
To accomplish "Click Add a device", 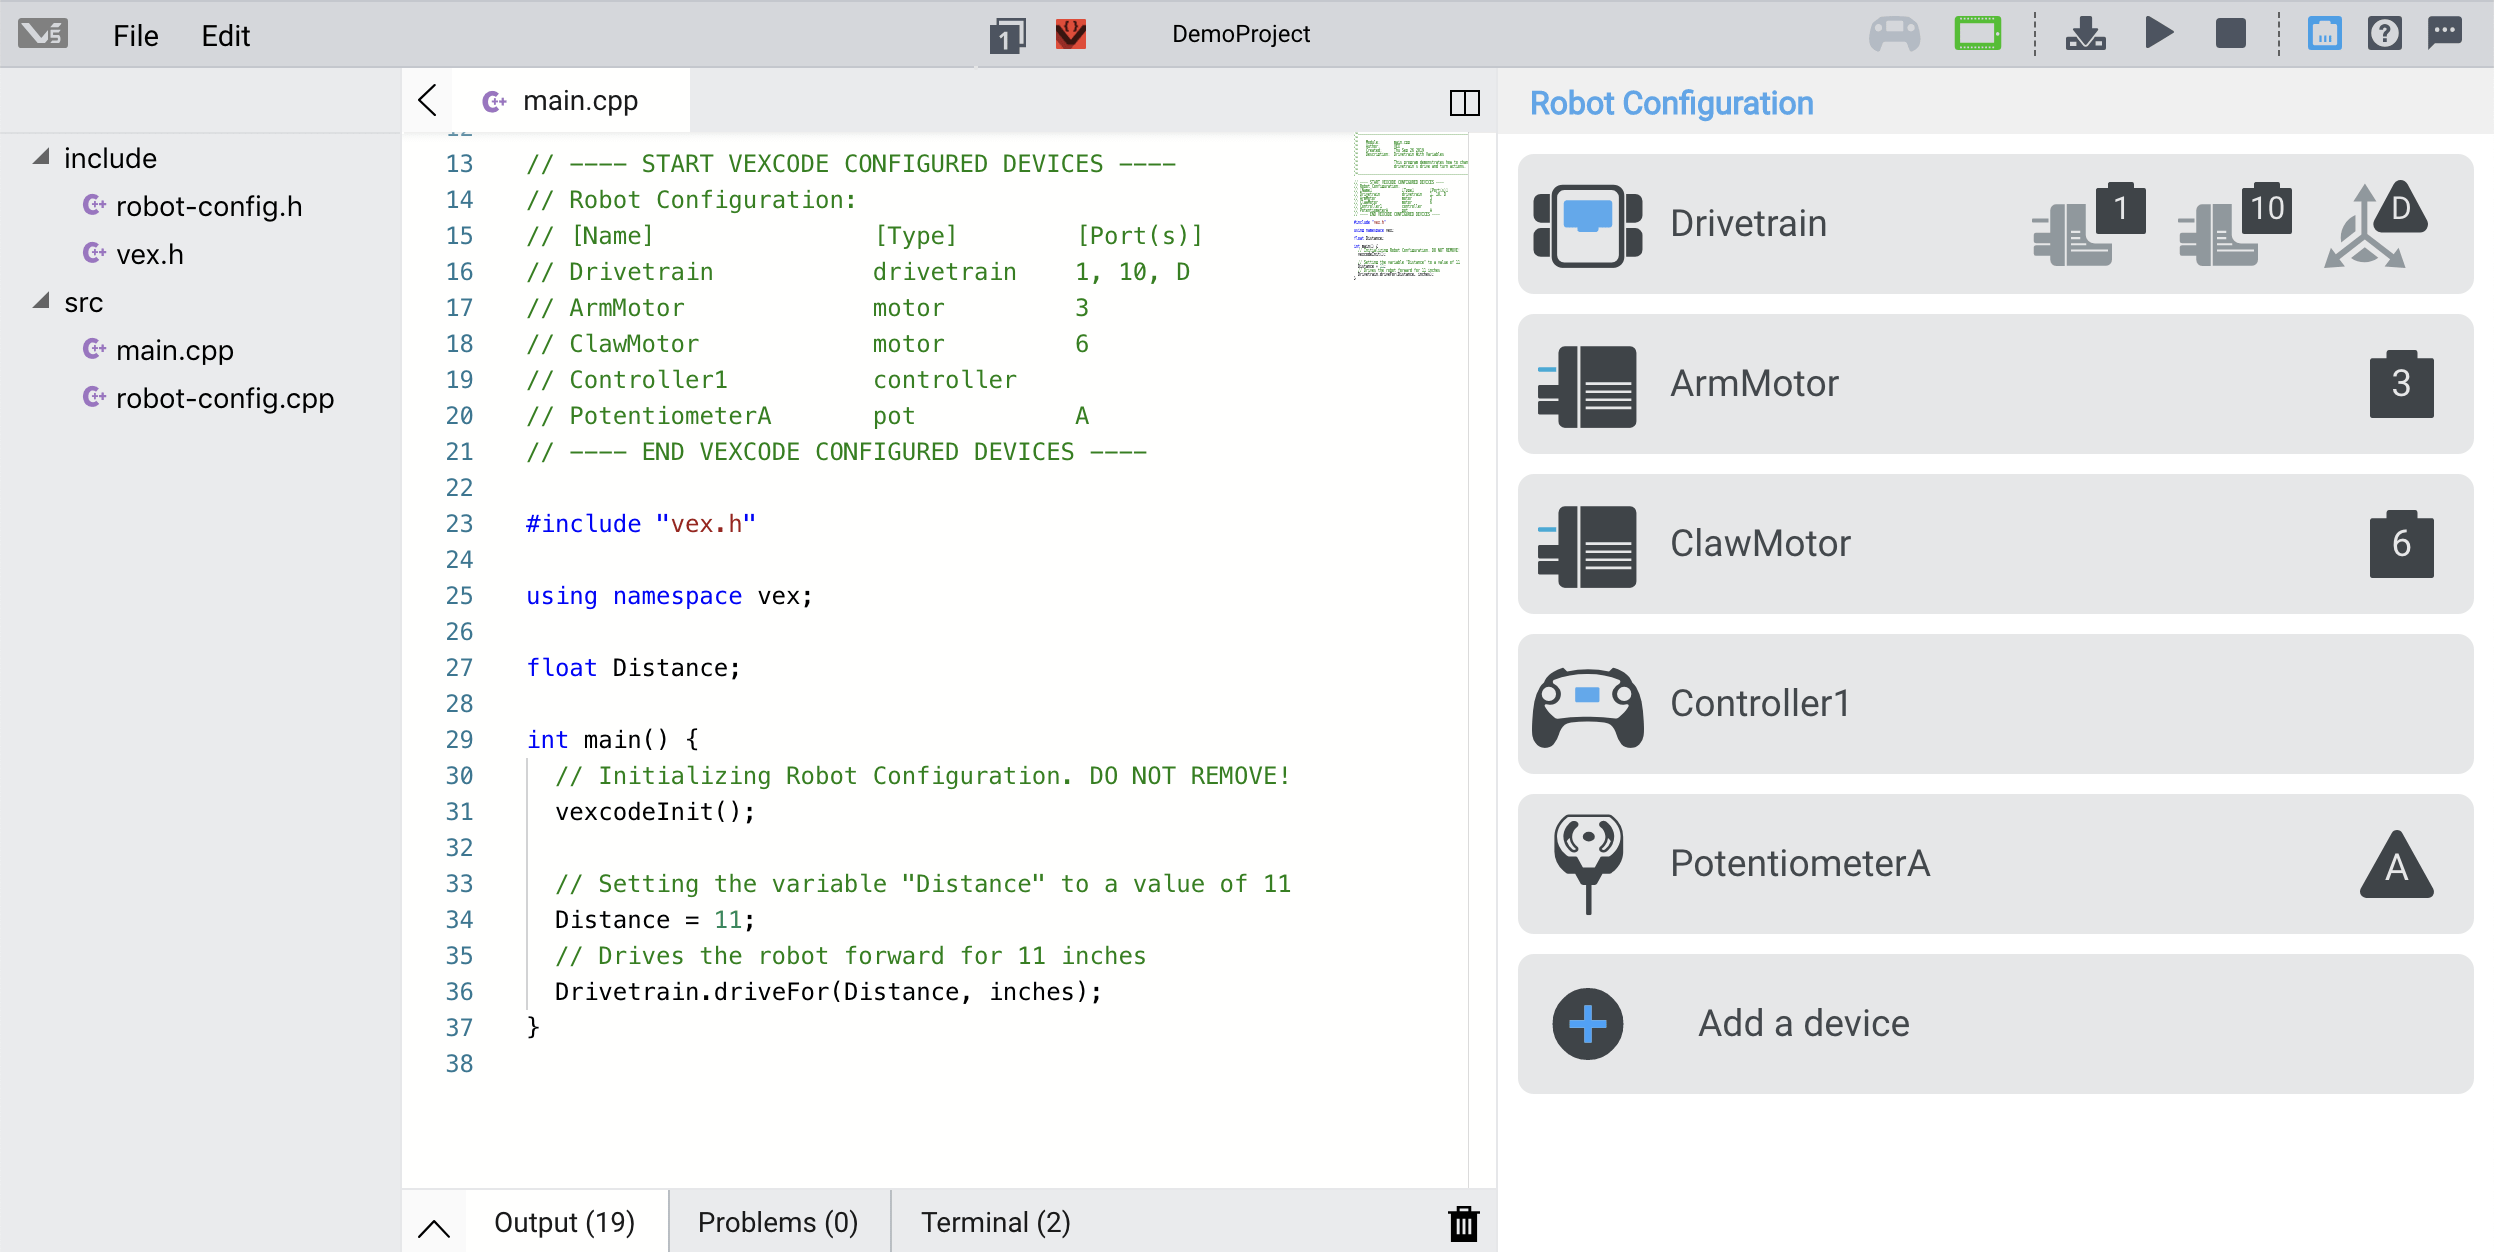I will pyautogui.click(x=1995, y=1024).
